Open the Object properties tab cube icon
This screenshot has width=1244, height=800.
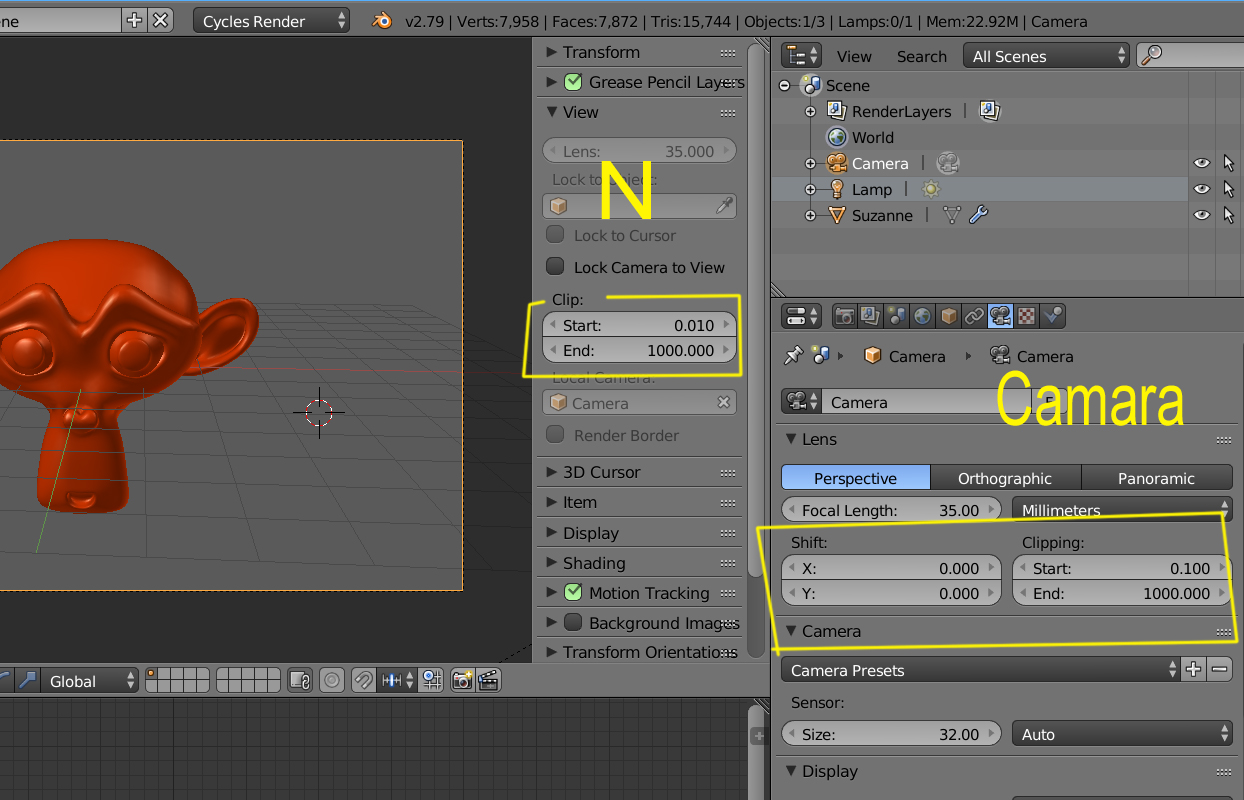click(948, 316)
